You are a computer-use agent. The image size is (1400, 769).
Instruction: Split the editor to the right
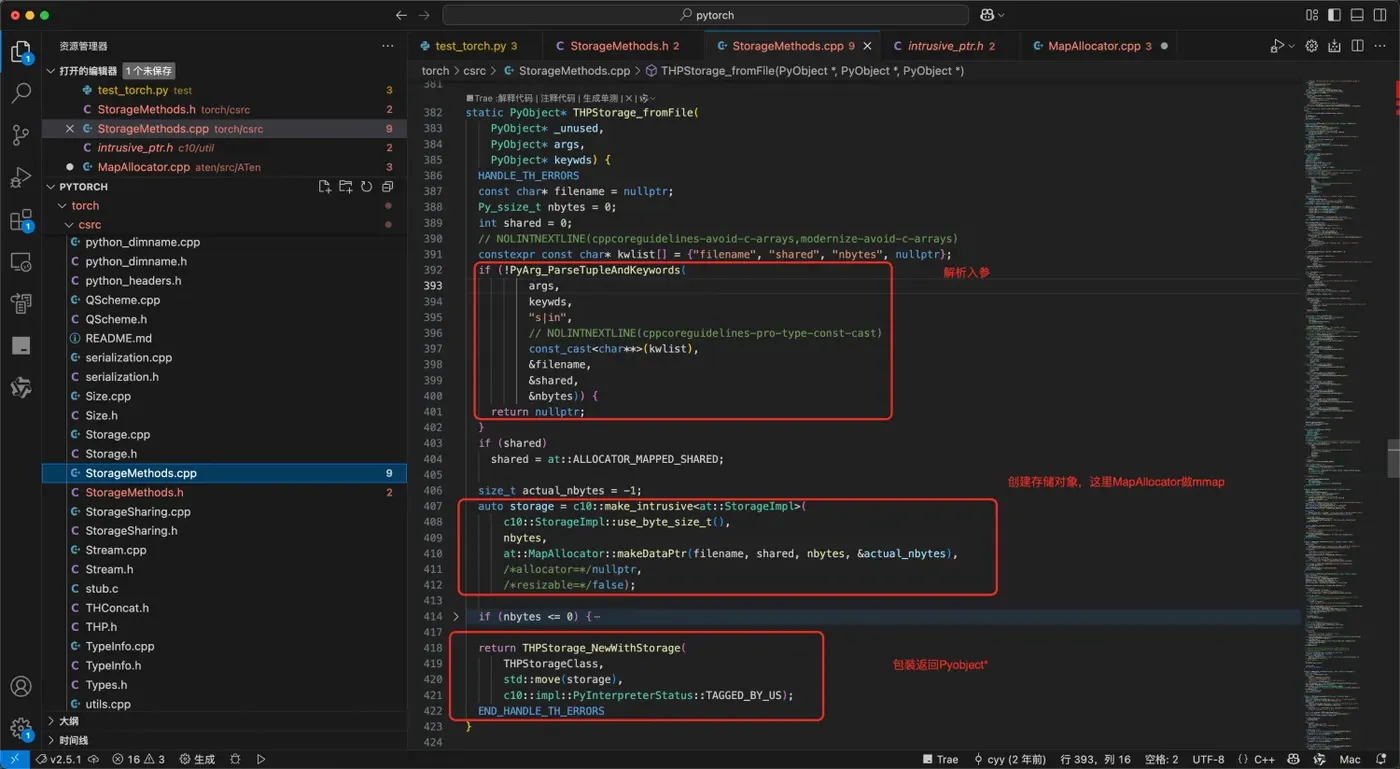pyautogui.click(x=1357, y=46)
